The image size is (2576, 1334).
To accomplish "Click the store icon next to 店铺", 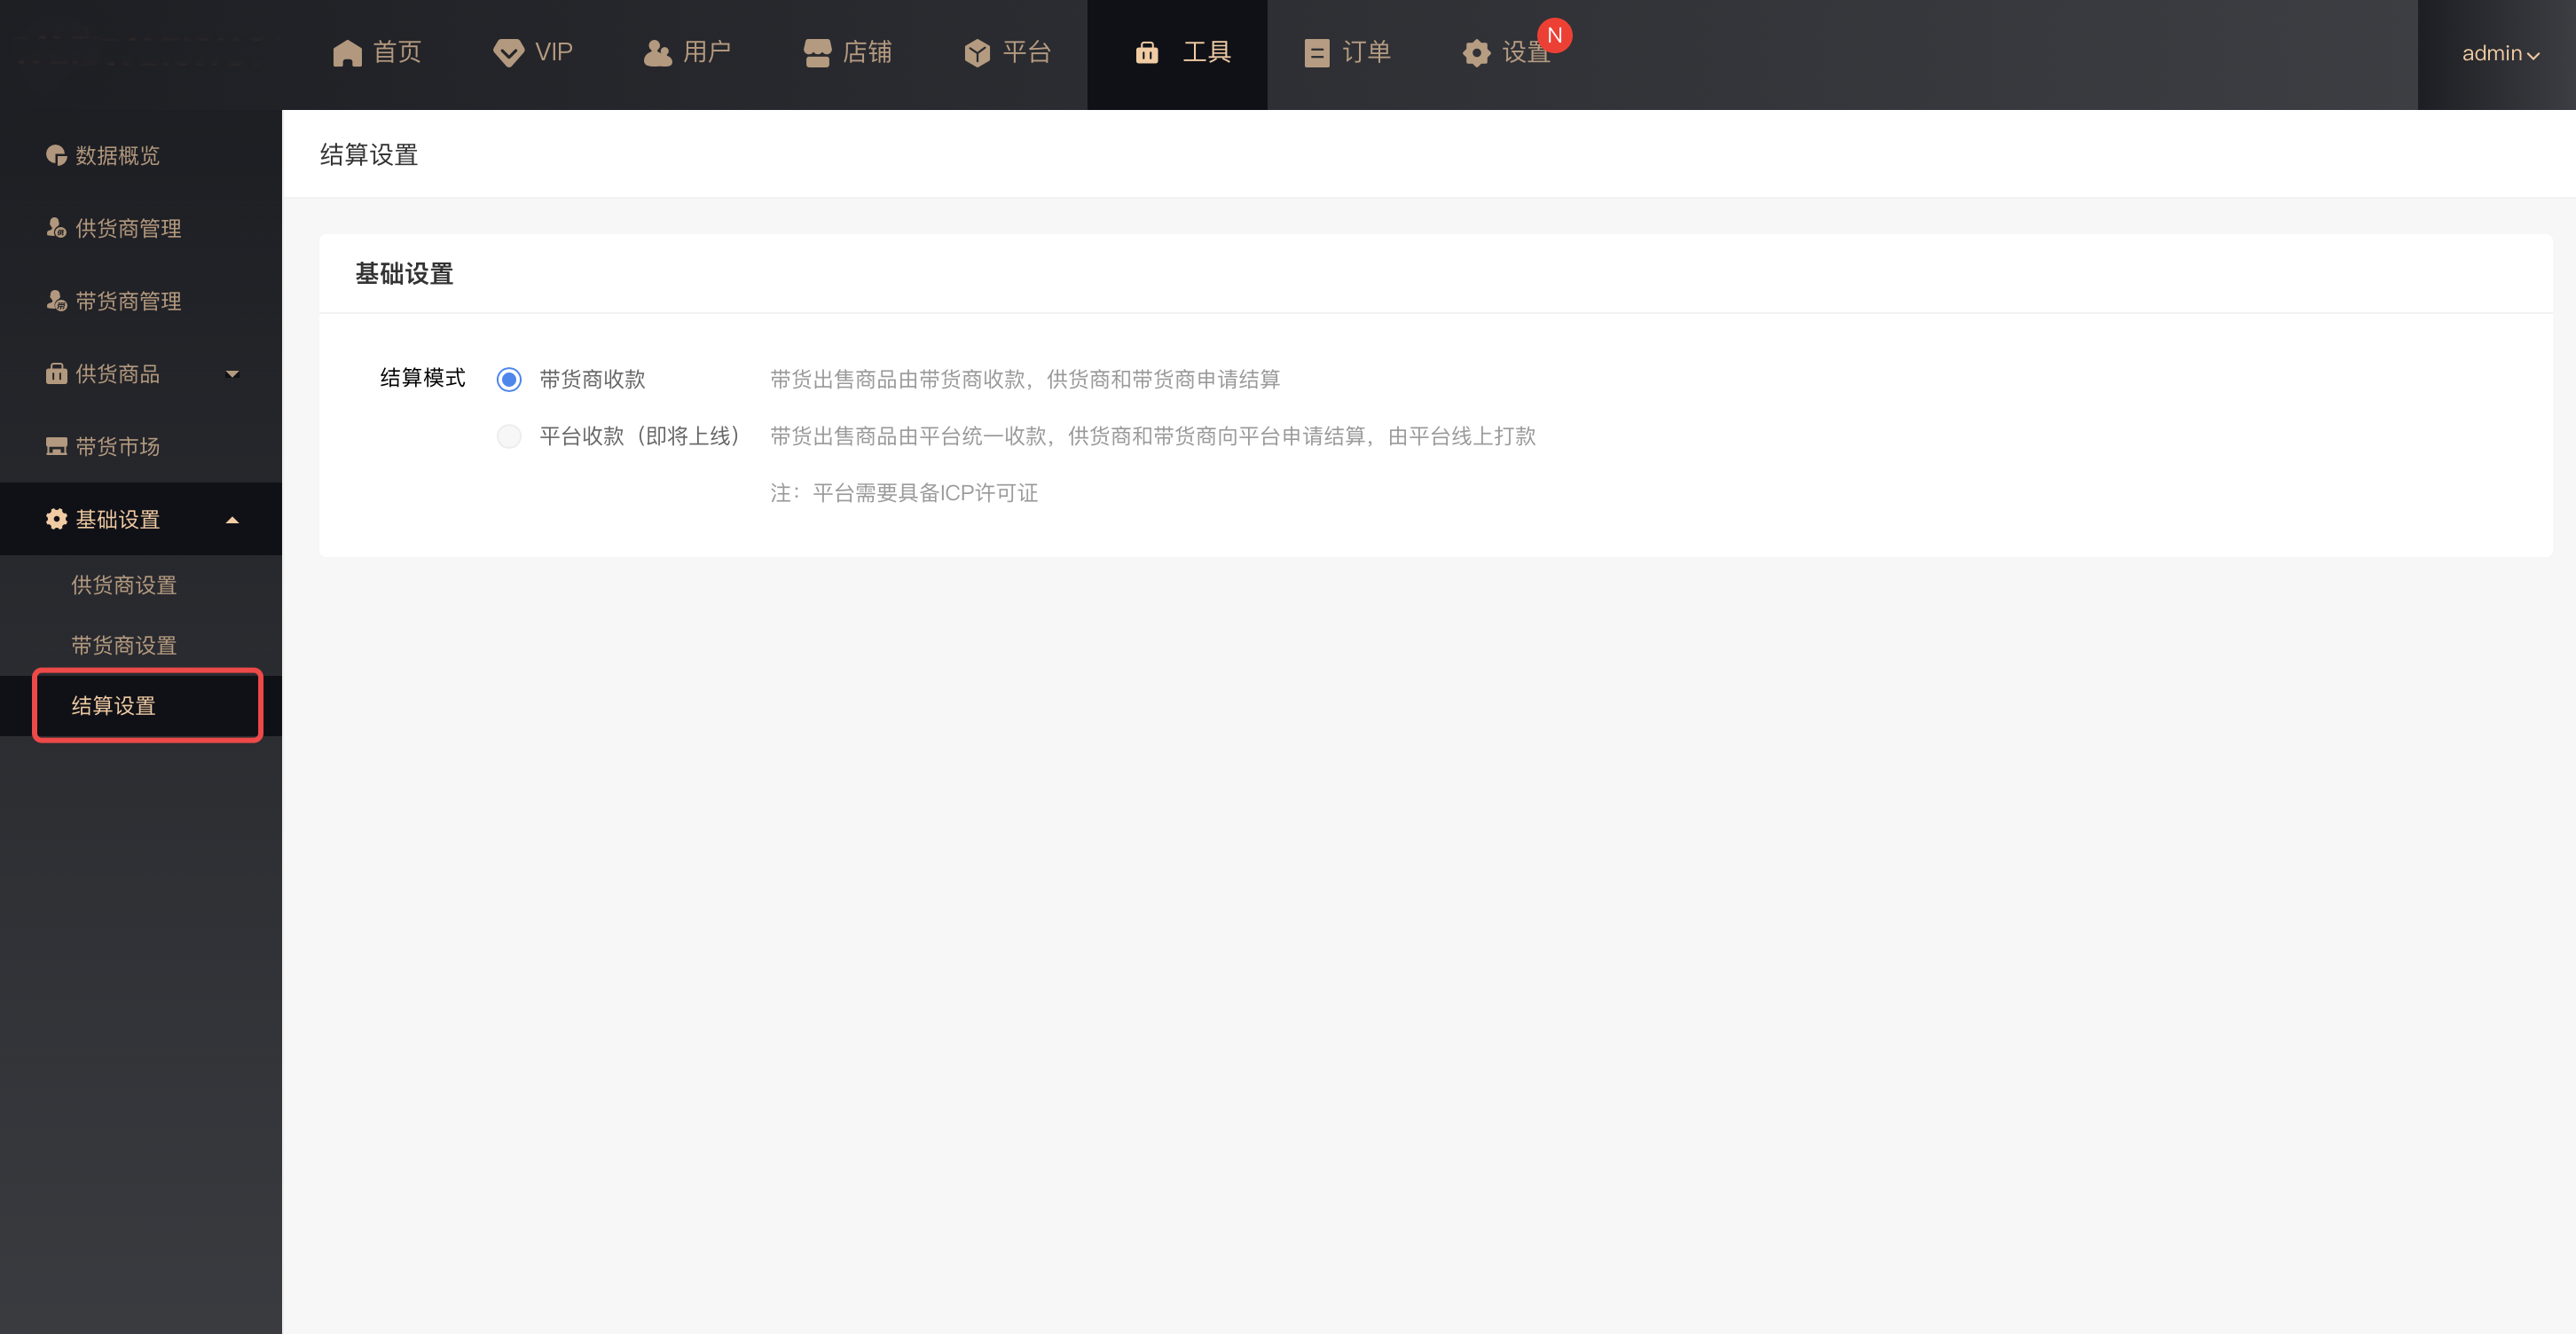I will pos(817,53).
